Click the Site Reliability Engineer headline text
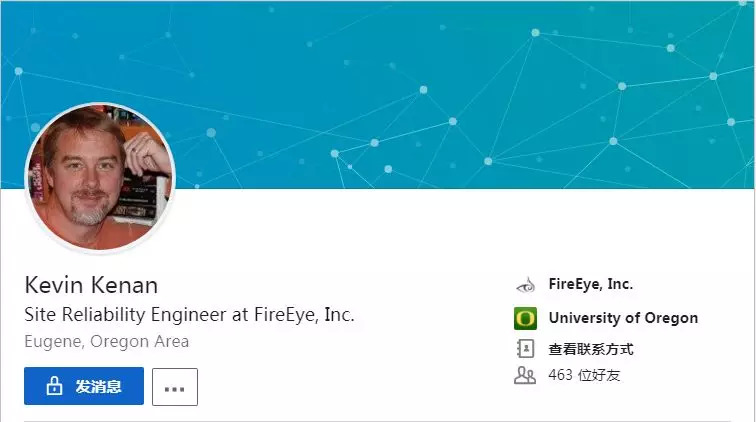 189,314
